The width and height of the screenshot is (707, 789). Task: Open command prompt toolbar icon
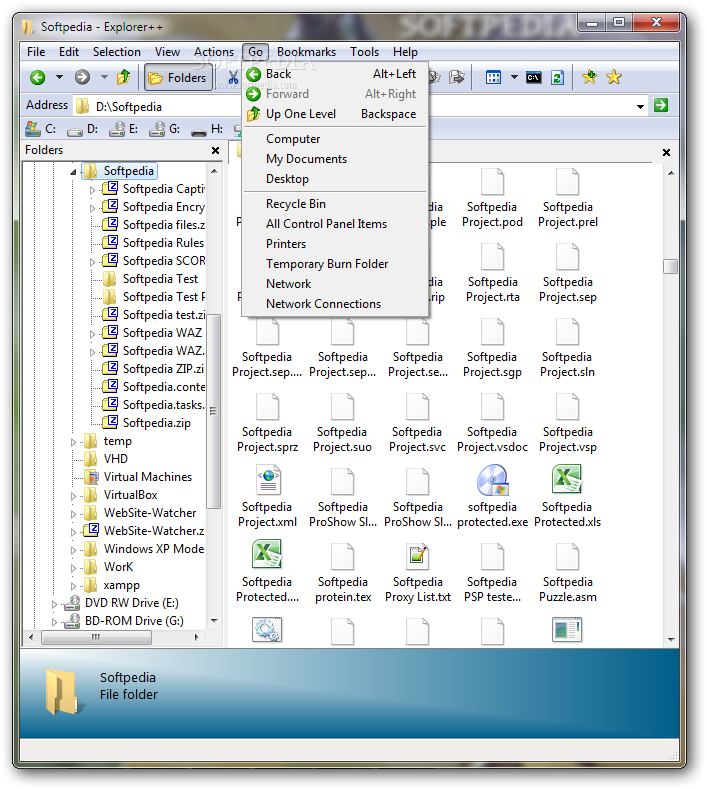pos(533,77)
